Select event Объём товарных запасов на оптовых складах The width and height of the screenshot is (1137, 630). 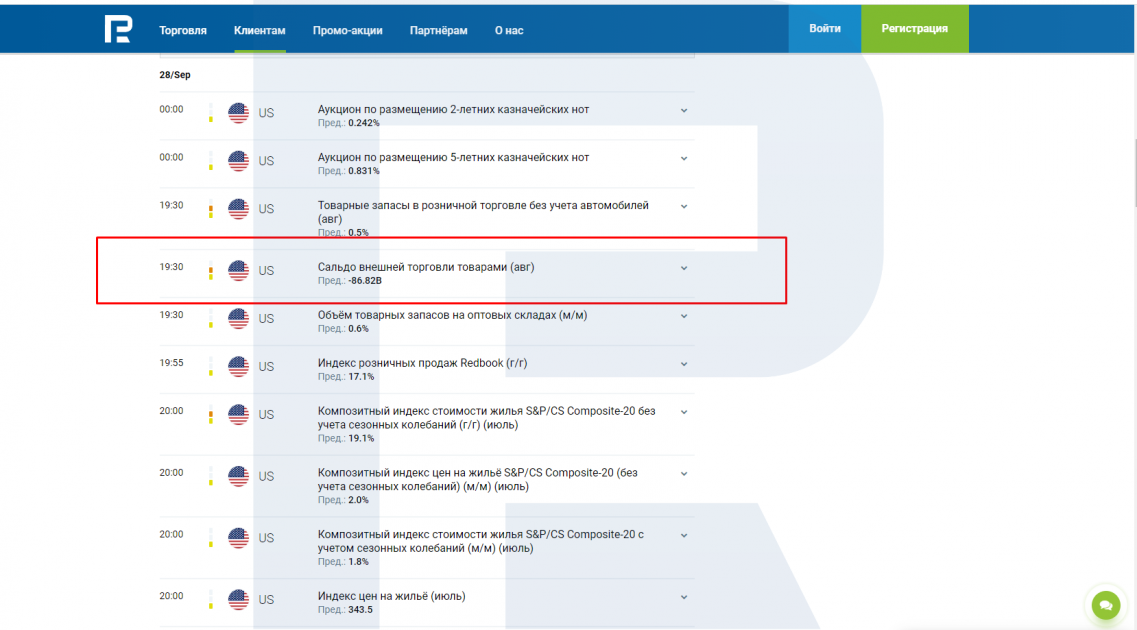tap(452, 315)
